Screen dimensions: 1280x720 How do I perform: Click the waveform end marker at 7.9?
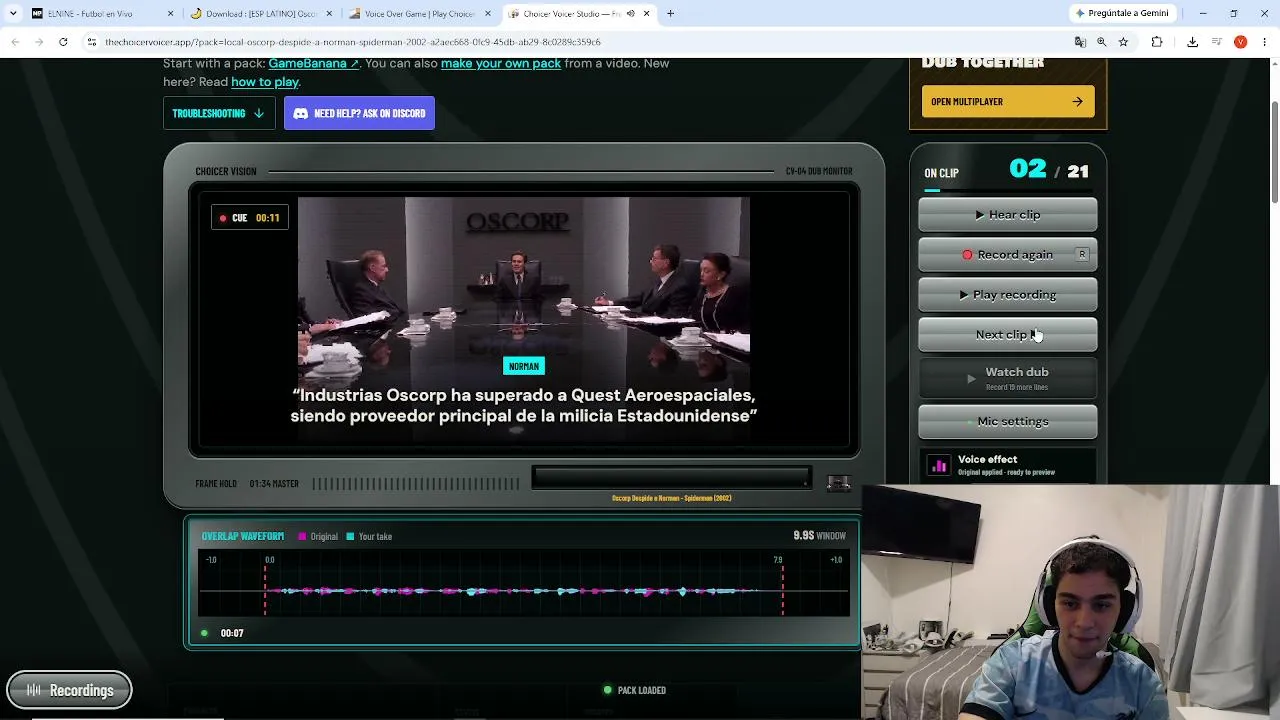pos(782,588)
